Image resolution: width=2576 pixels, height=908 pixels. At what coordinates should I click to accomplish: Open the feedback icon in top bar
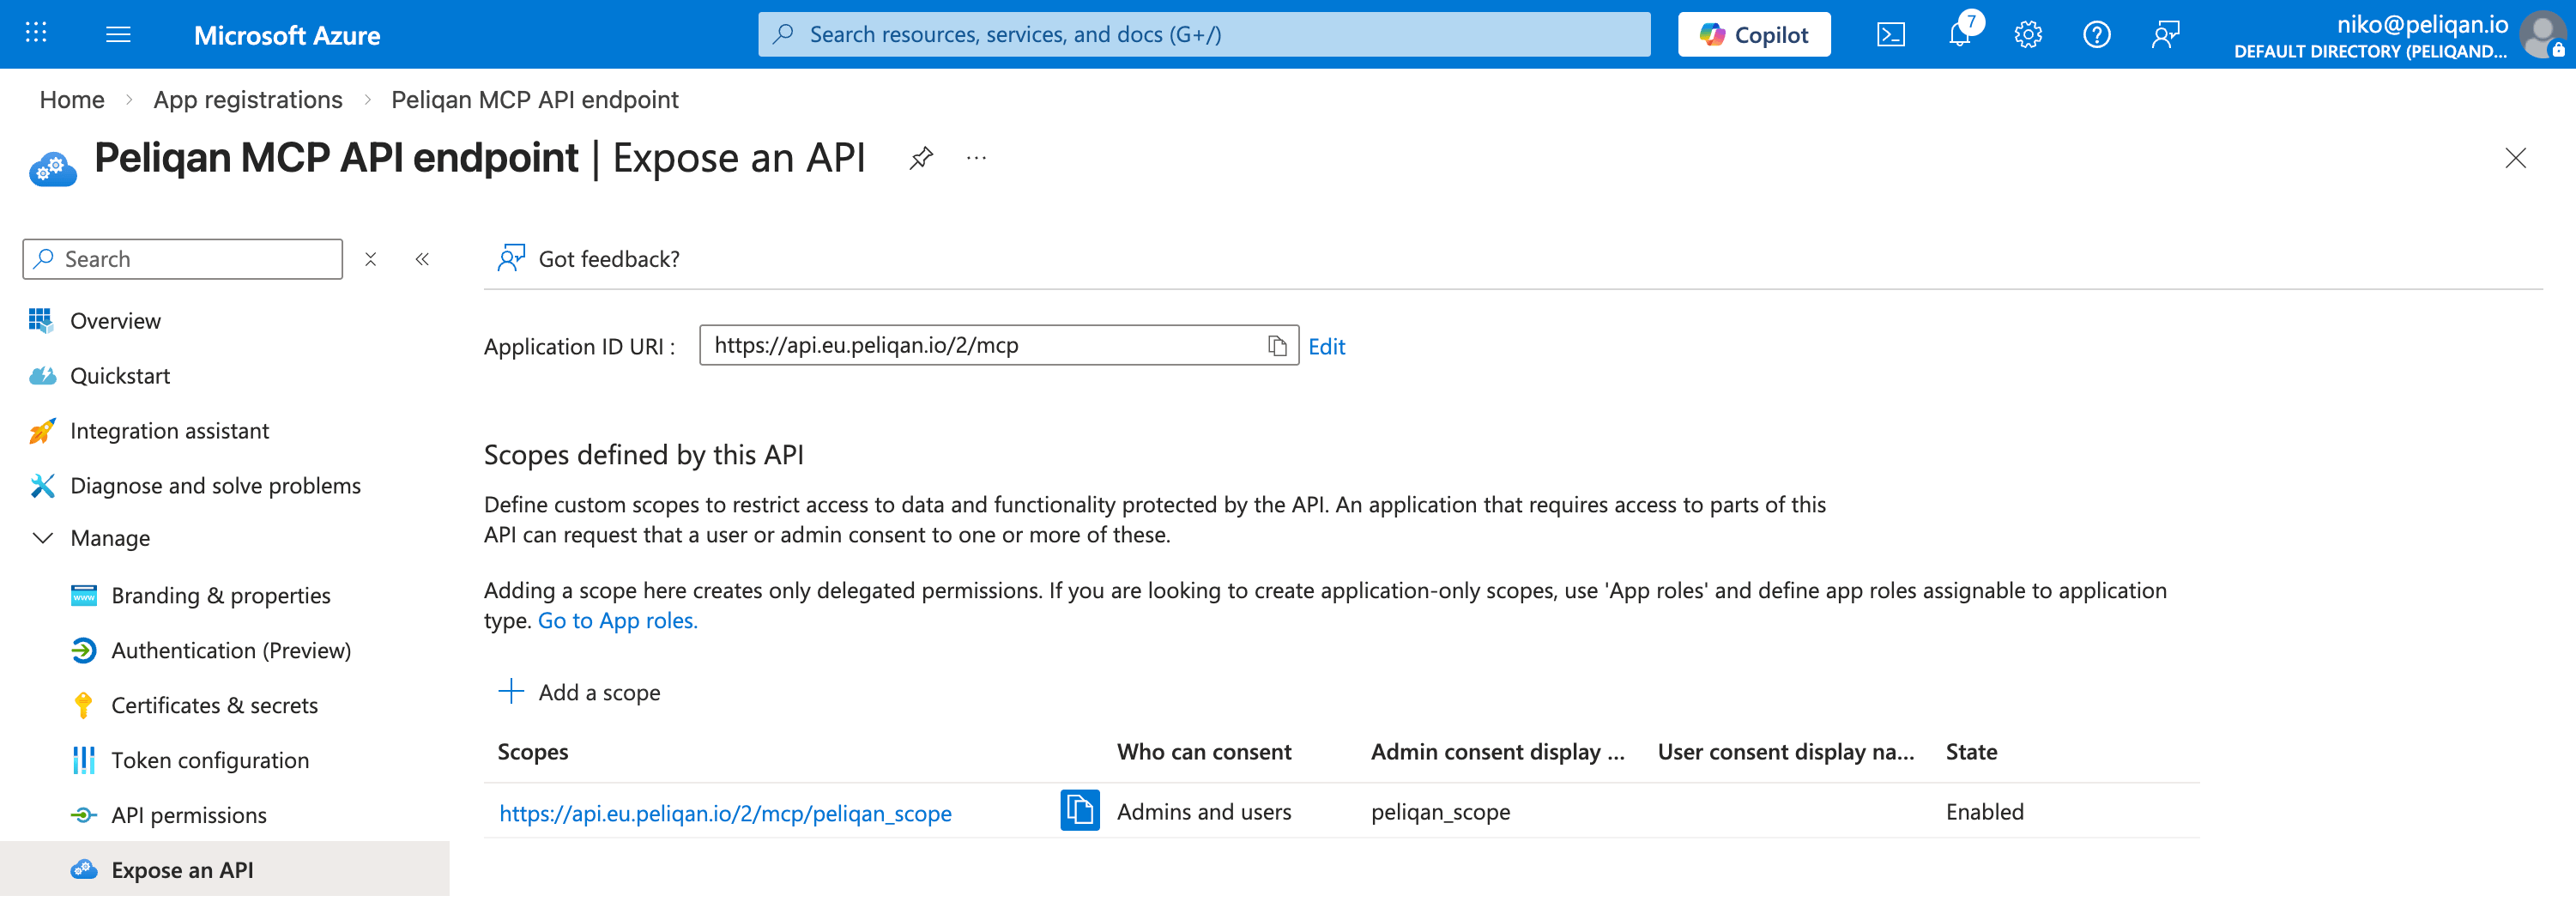pyautogui.click(x=2165, y=35)
